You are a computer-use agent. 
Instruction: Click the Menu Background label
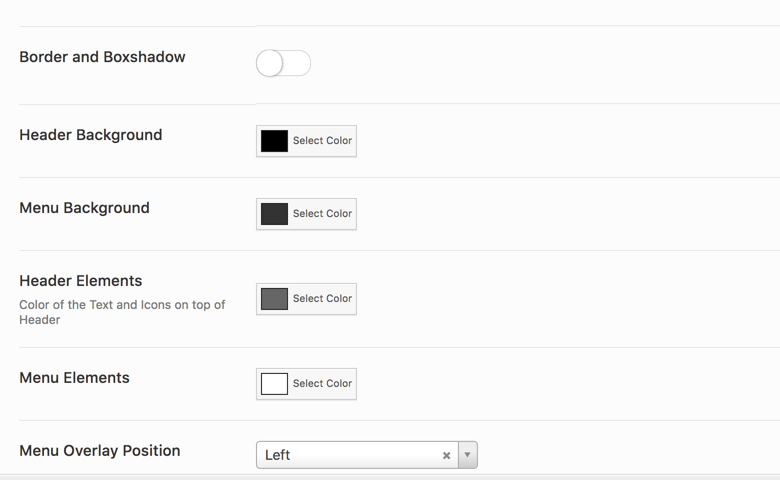pyautogui.click(x=85, y=208)
